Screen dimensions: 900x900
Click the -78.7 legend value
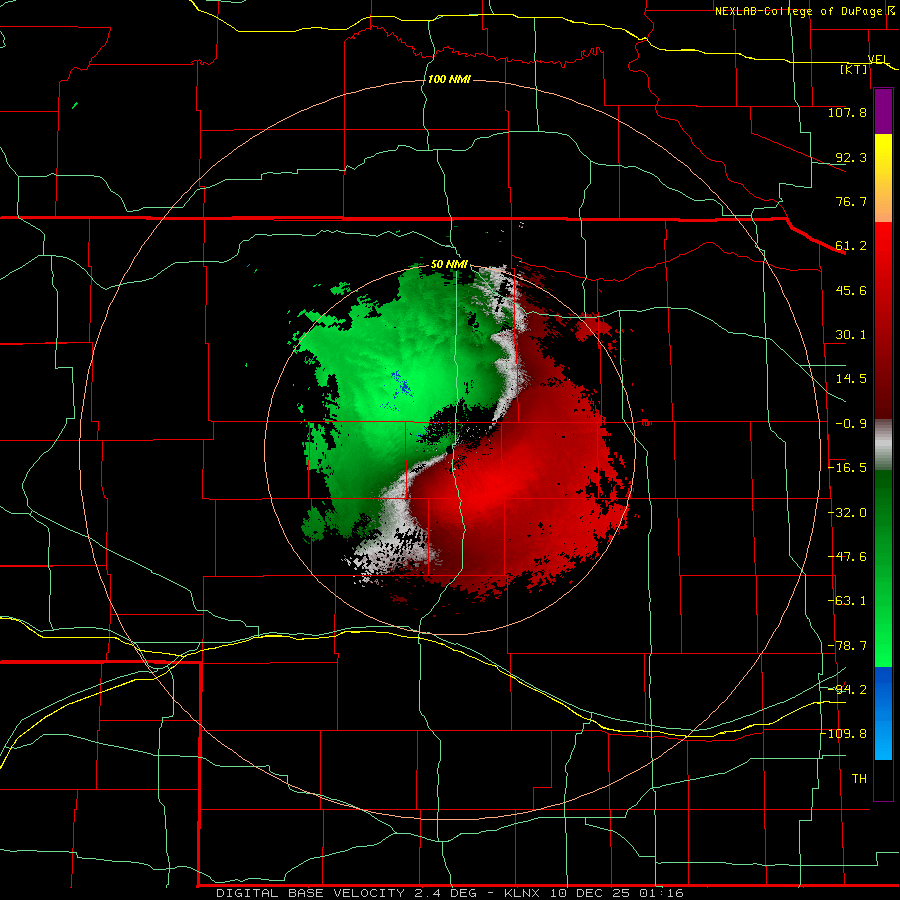click(x=847, y=646)
